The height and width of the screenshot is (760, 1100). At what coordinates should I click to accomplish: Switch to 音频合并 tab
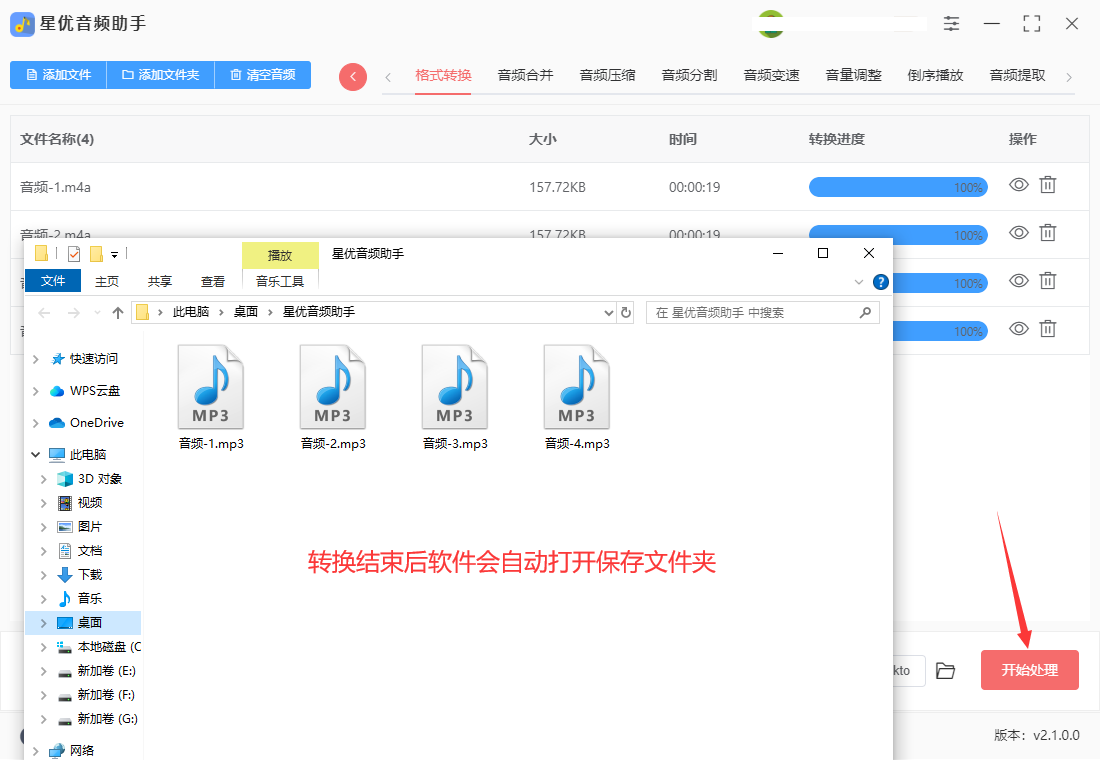(525, 75)
